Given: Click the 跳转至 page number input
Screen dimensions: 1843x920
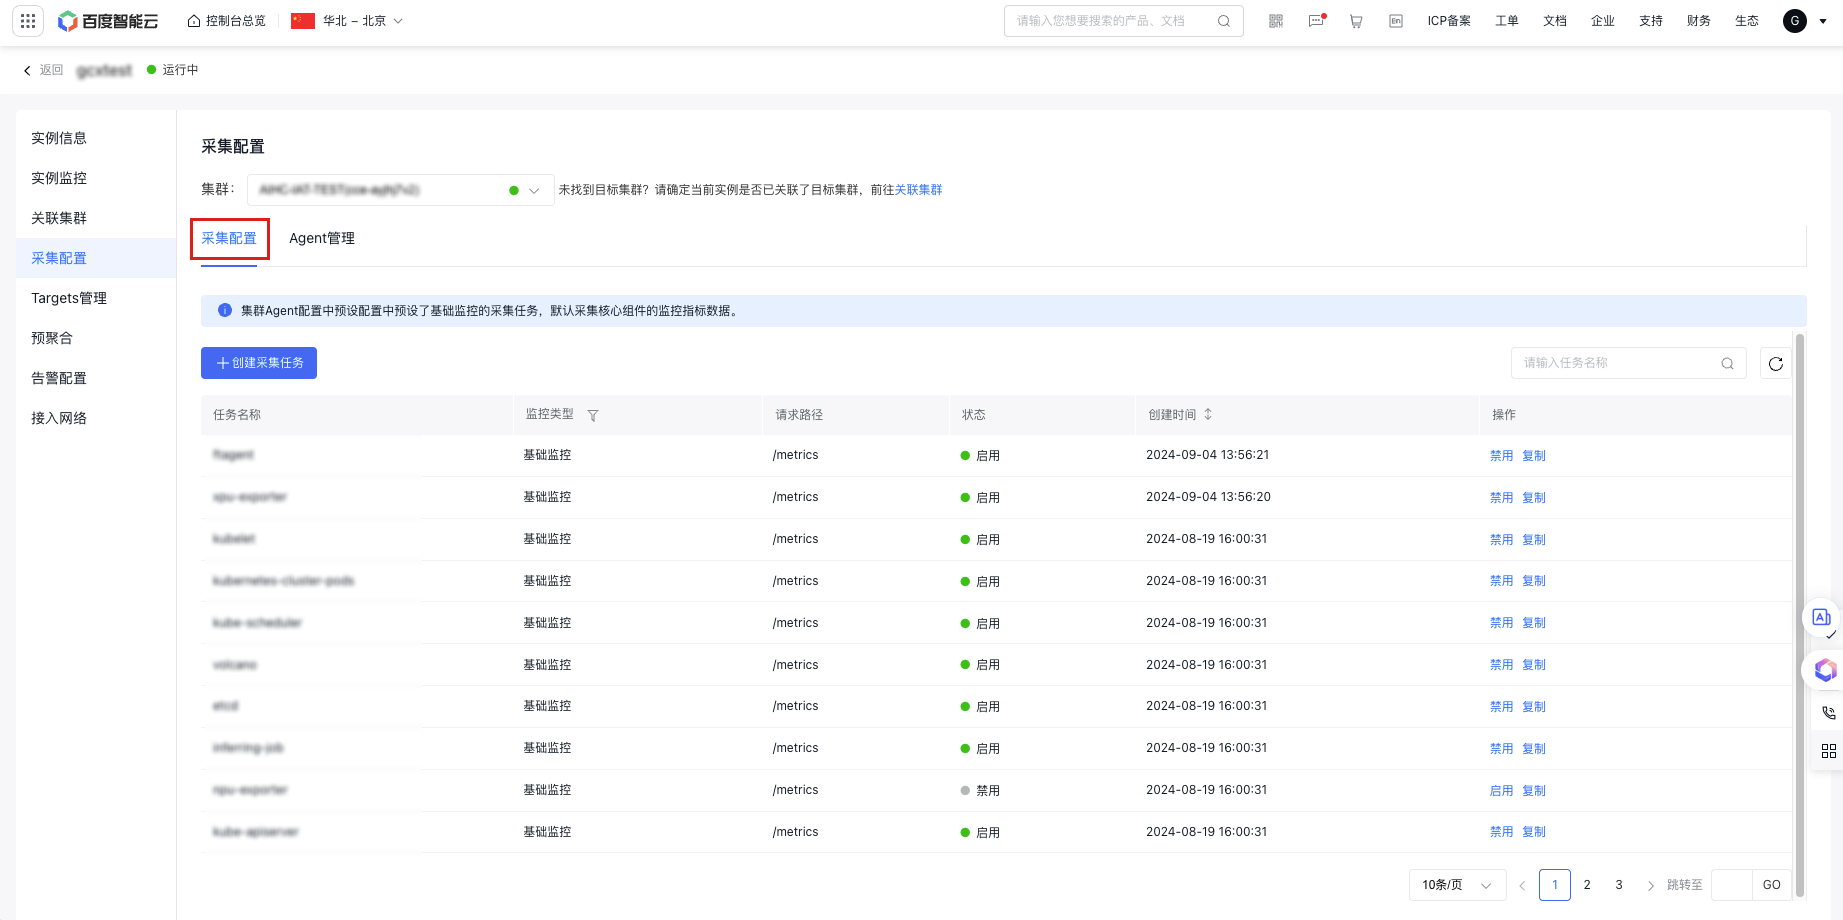Looking at the screenshot, I should [x=1731, y=885].
